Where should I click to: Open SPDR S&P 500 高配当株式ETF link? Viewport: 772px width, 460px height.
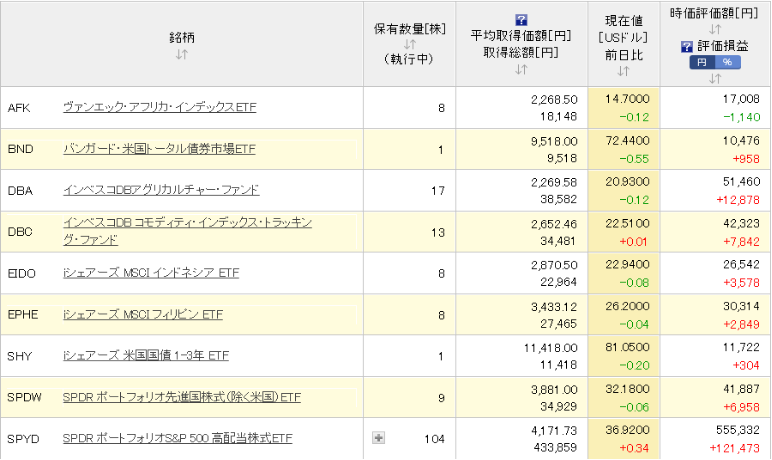click(x=177, y=438)
